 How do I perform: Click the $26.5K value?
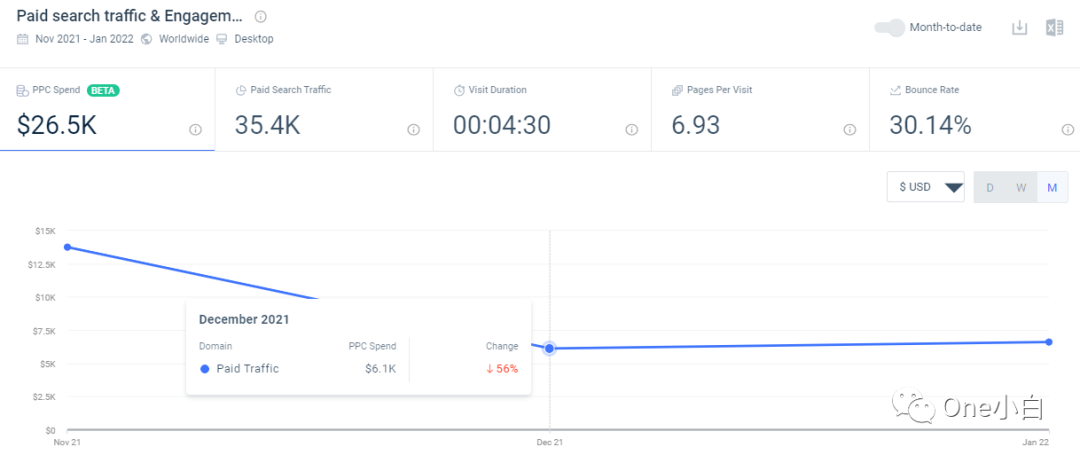[56, 125]
